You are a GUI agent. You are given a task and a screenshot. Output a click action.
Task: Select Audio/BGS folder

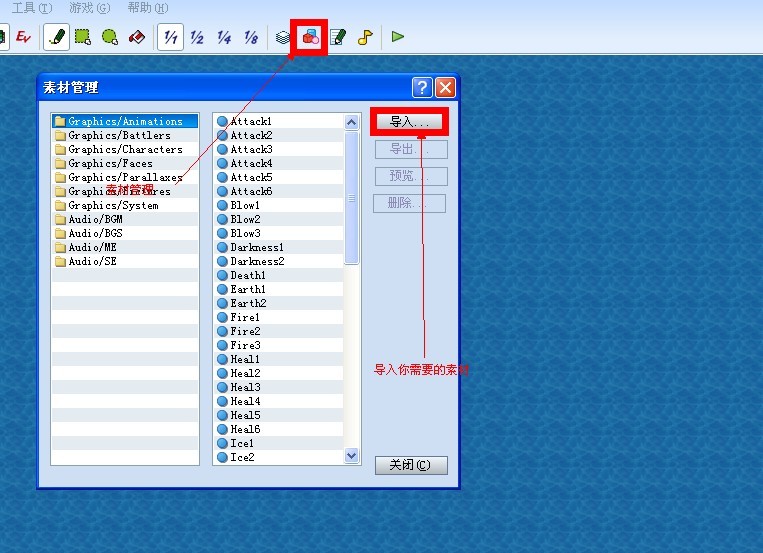pyautogui.click(x=125, y=233)
